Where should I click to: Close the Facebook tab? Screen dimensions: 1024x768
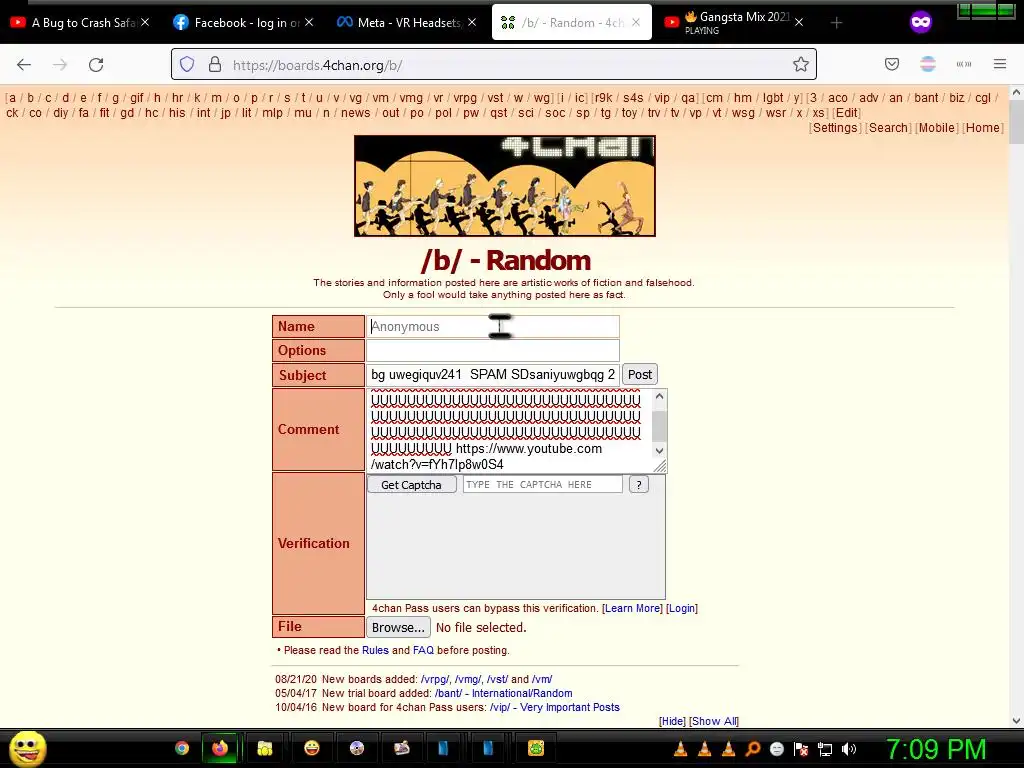[x=309, y=23]
